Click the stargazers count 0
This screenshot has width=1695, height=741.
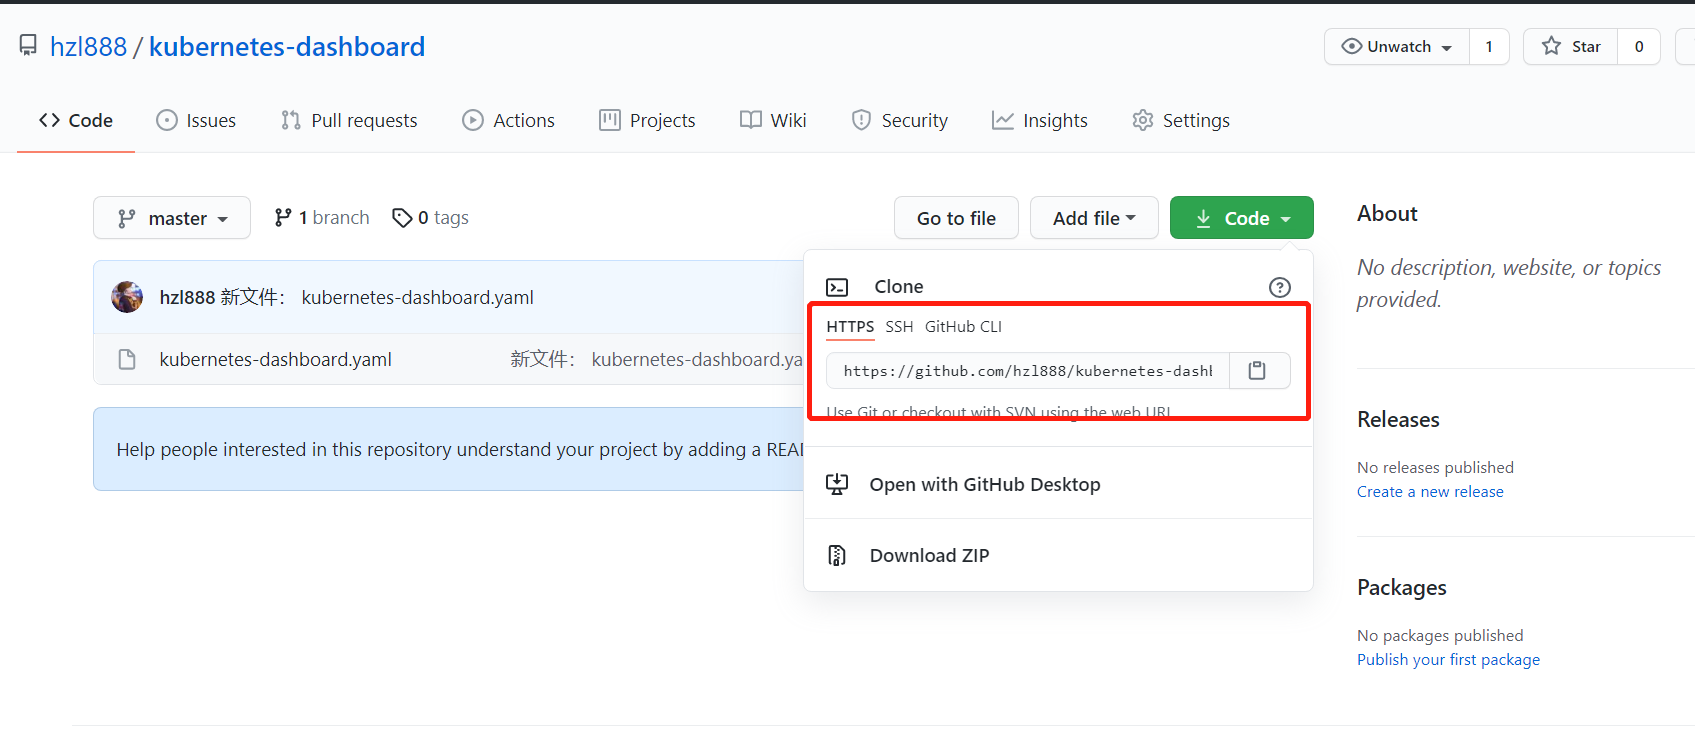point(1639,46)
